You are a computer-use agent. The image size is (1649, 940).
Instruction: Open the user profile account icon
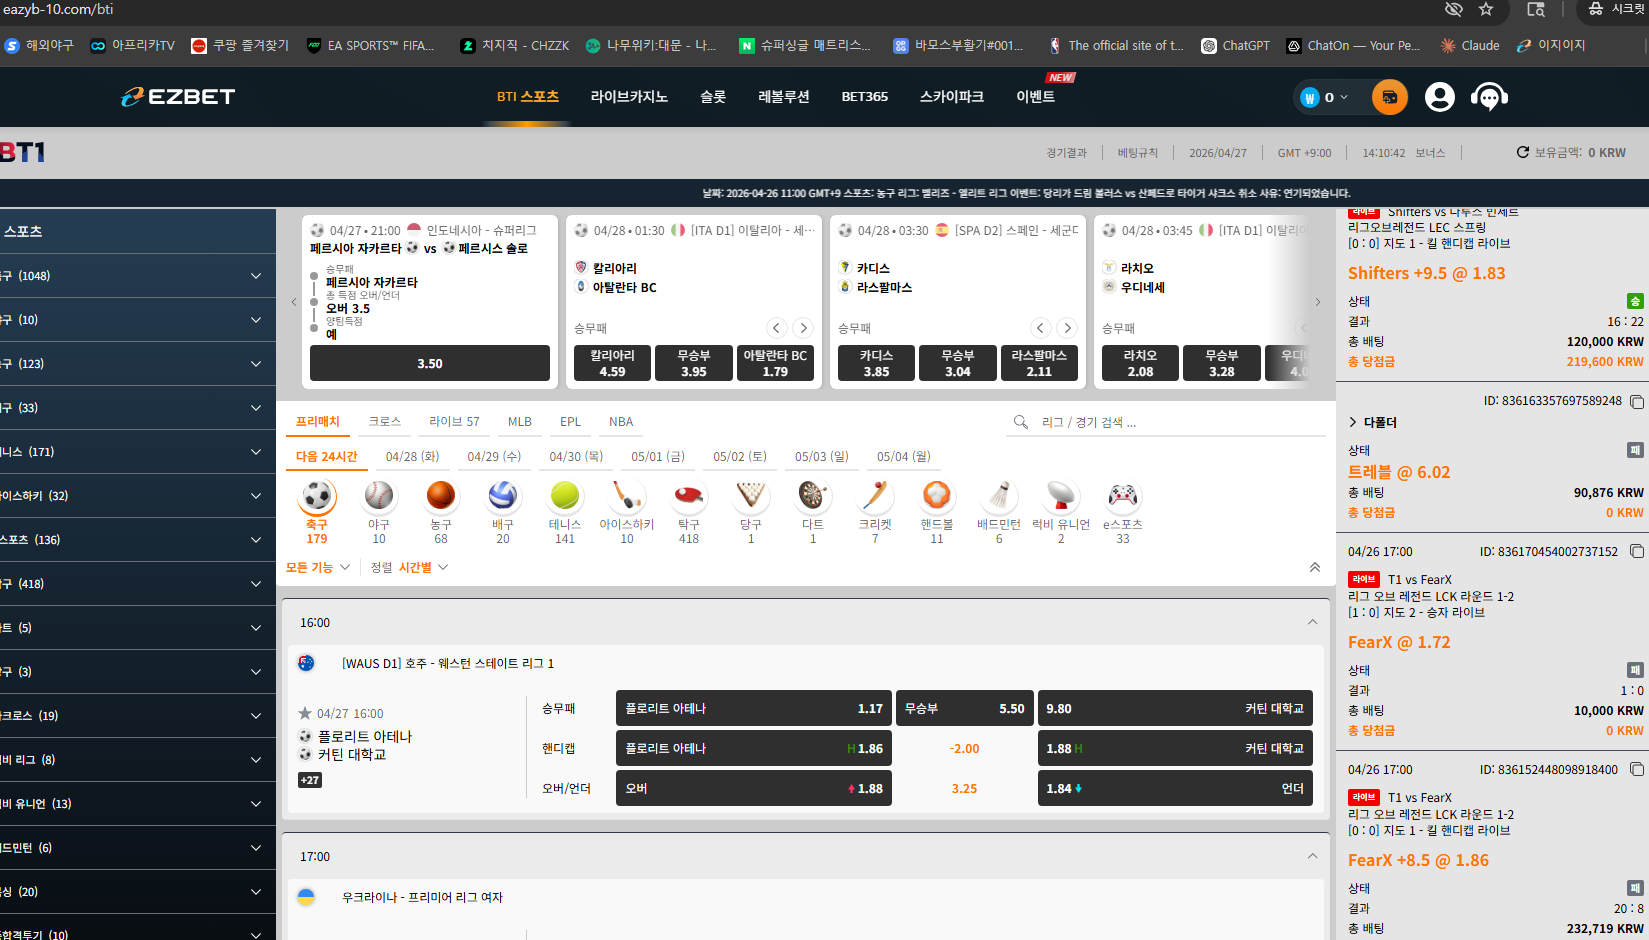point(1439,97)
